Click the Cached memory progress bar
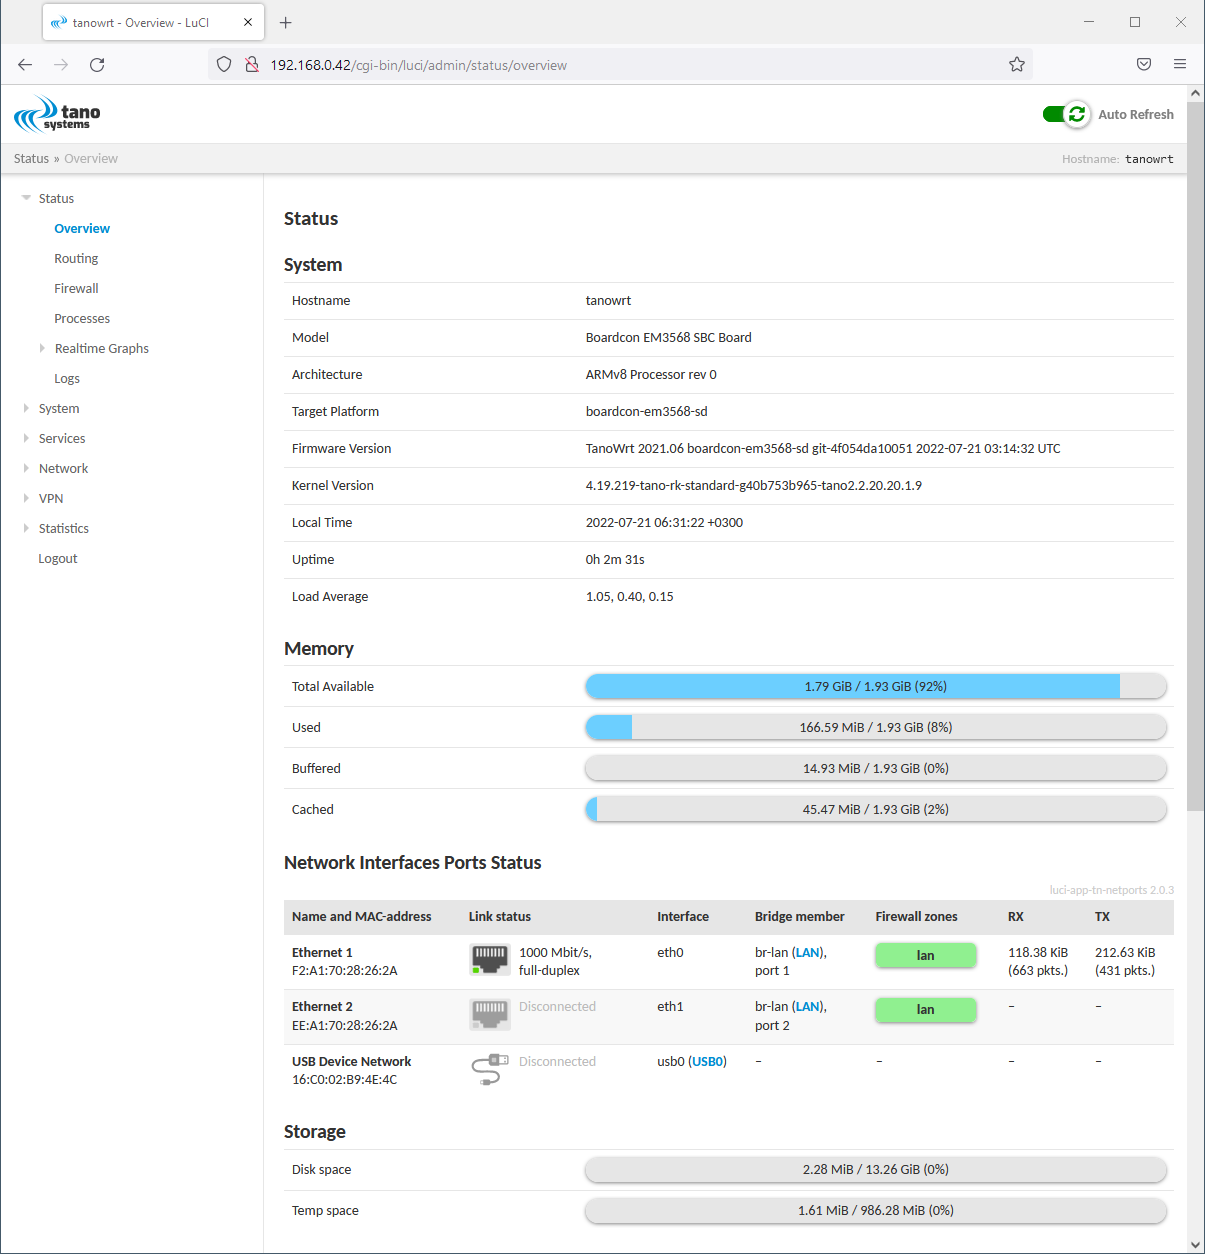The width and height of the screenshot is (1205, 1254). click(x=876, y=809)
